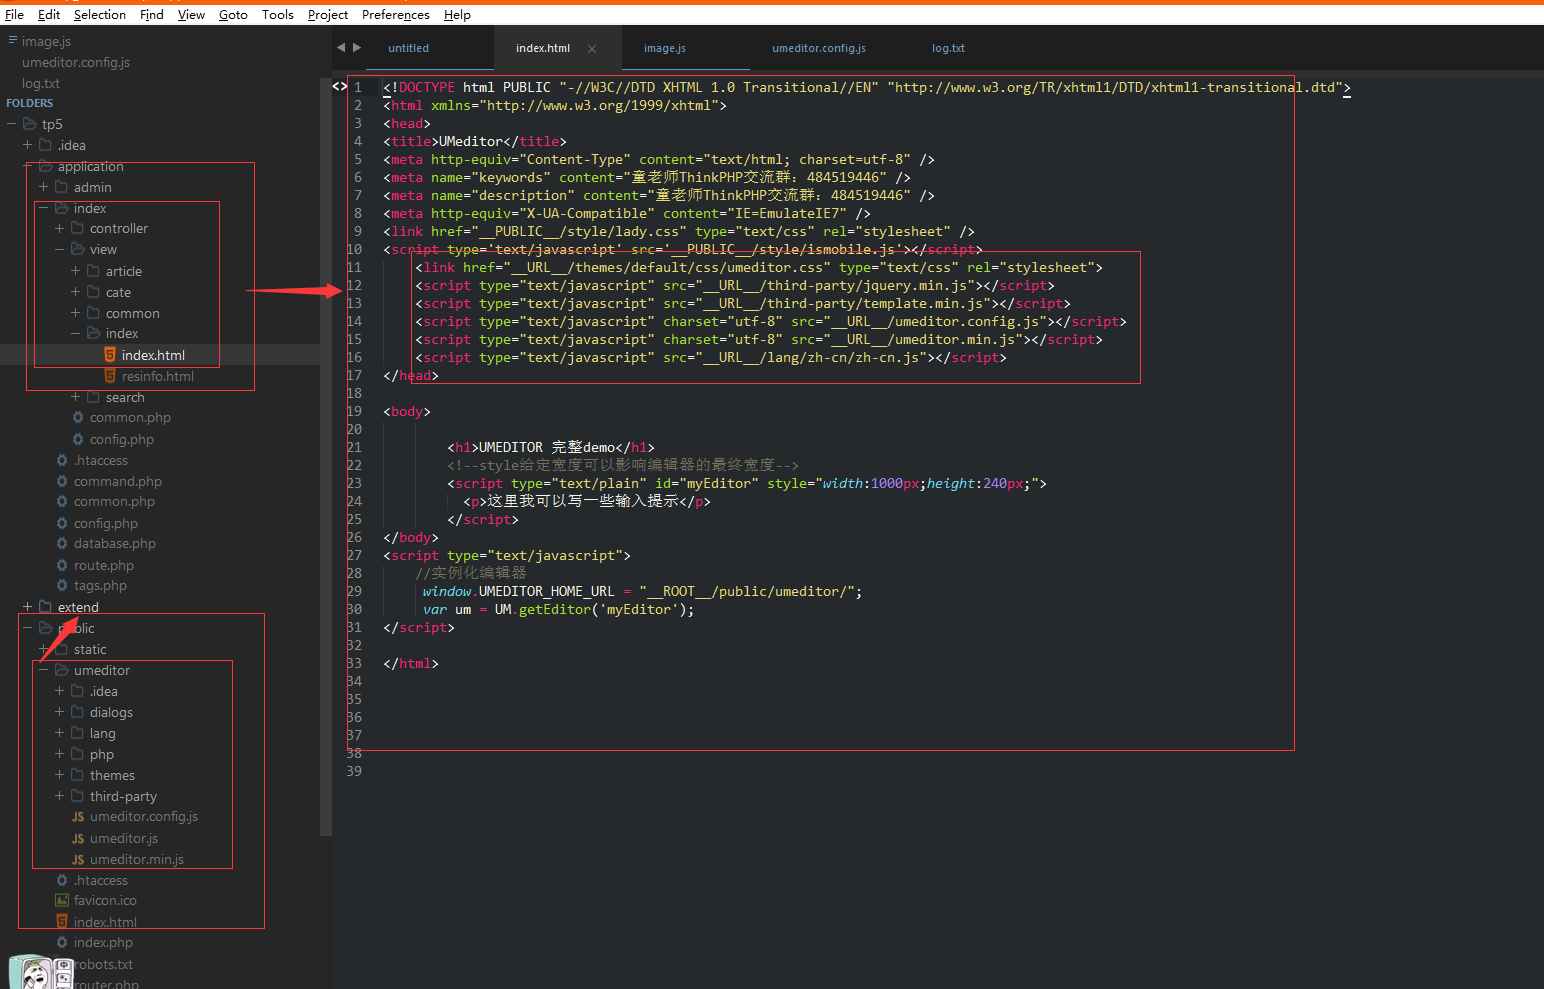
Task: Open resinfo.html in the sidebar
Action: [x=157, y=376]
